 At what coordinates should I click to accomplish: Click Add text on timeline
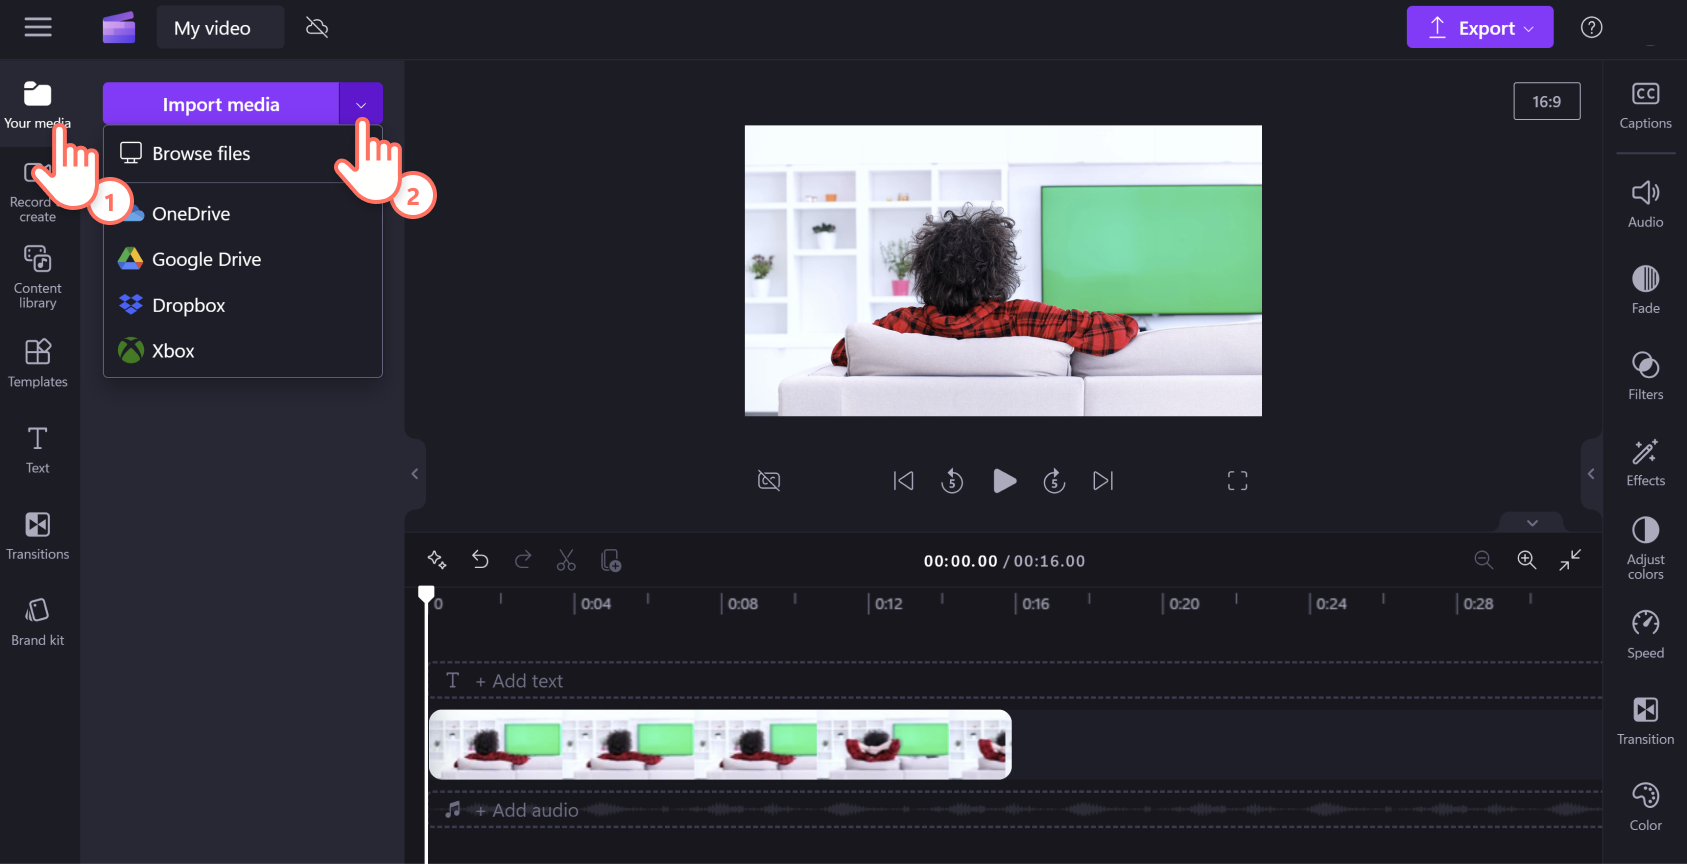pos(519,681)
